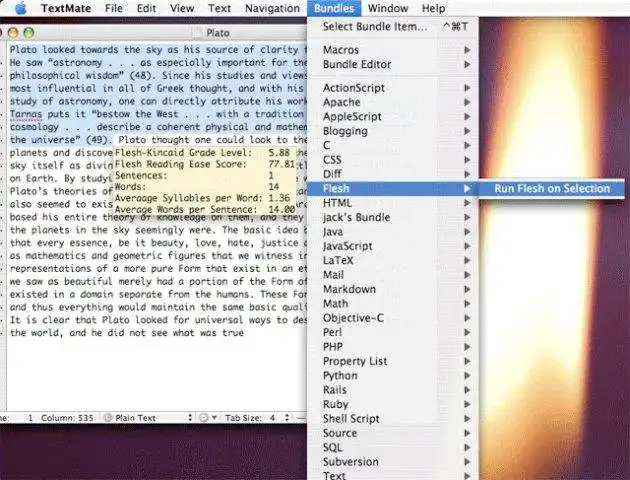Viewport: 630px width, 480px height.
Task: Expand the Apache bundle submenu
Action: [x=393, y=102]
